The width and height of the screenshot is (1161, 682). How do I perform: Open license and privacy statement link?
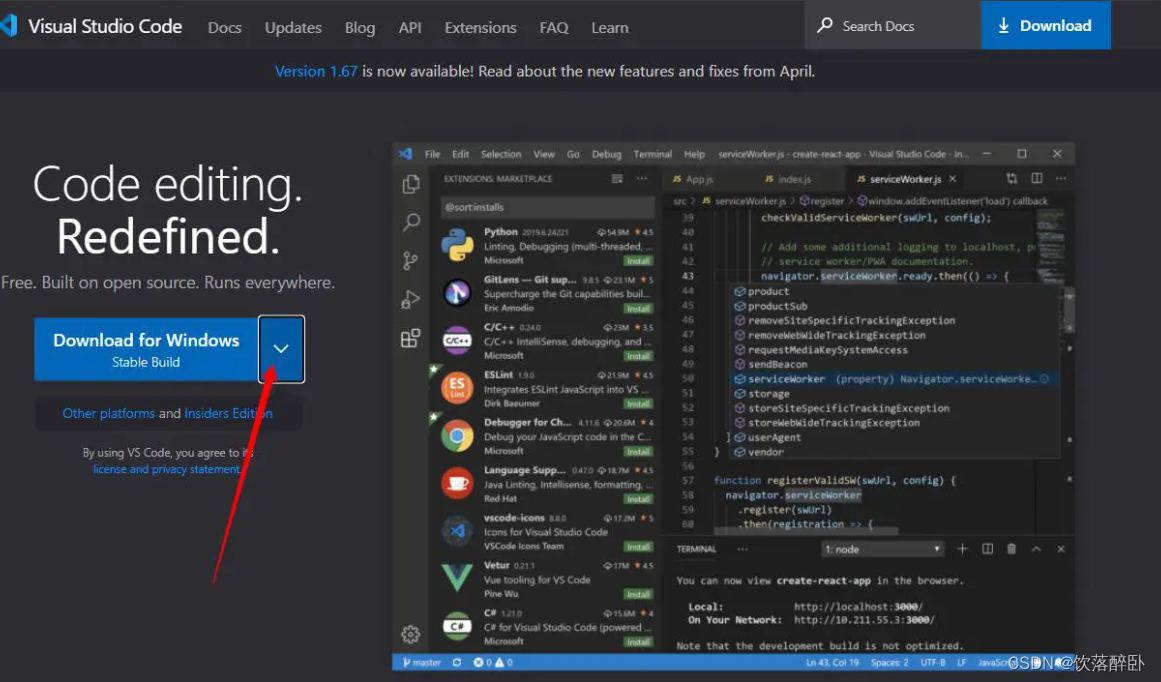(167, 469)
